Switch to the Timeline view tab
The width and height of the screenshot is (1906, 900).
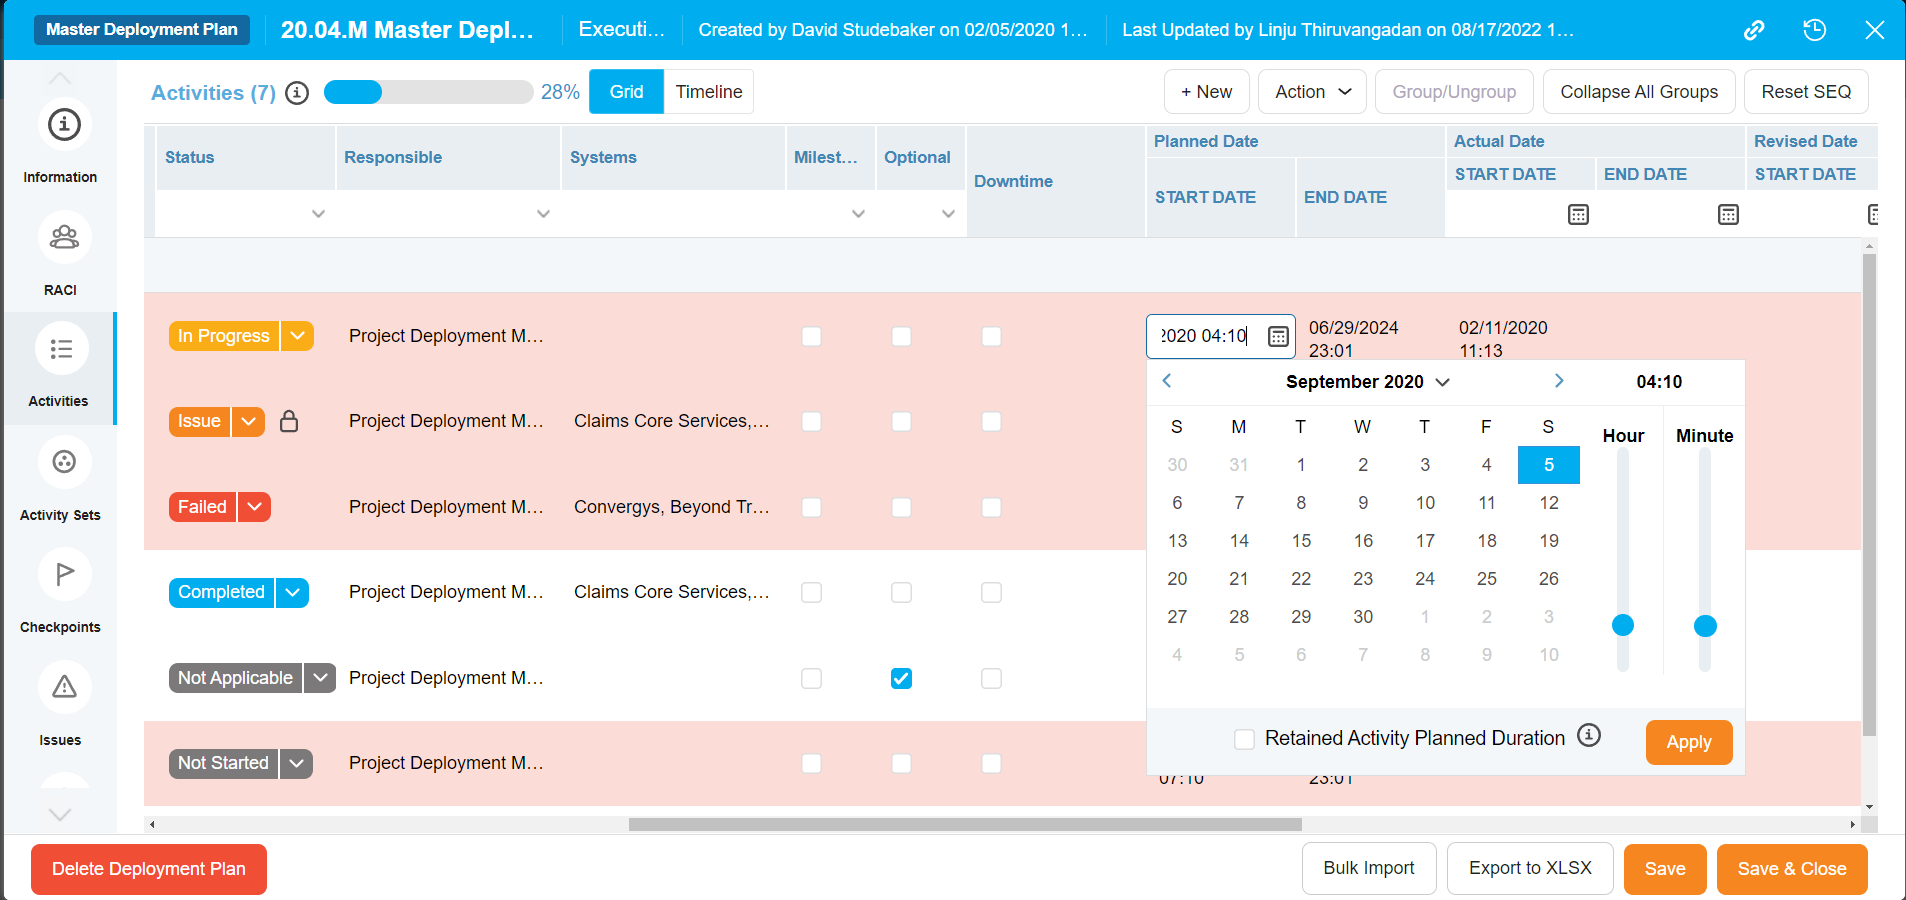coord(708,92)
